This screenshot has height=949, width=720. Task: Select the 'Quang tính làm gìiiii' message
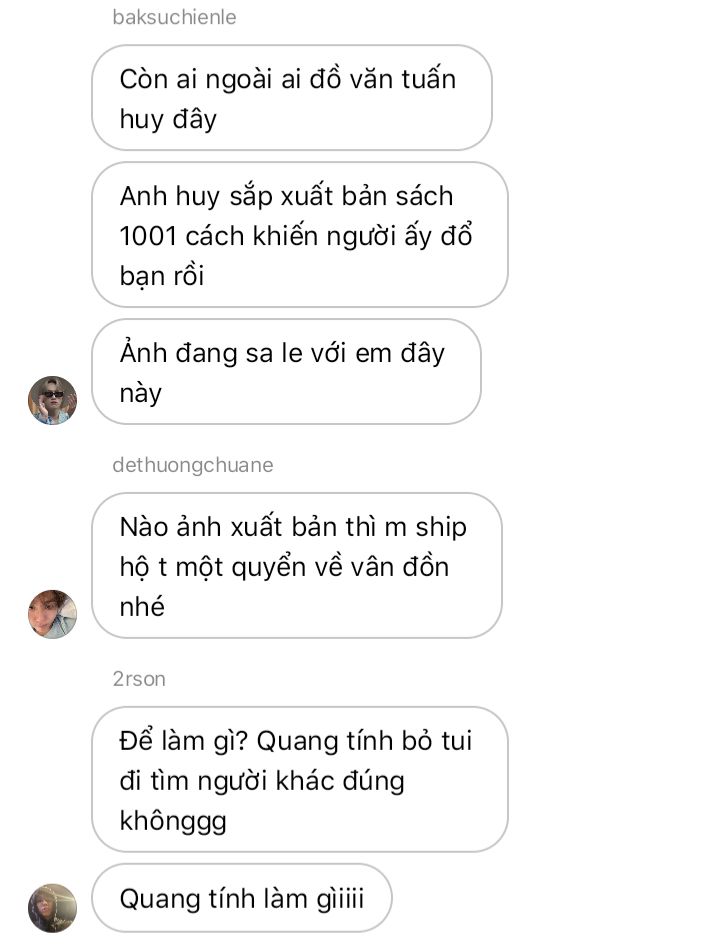(241, 898)
